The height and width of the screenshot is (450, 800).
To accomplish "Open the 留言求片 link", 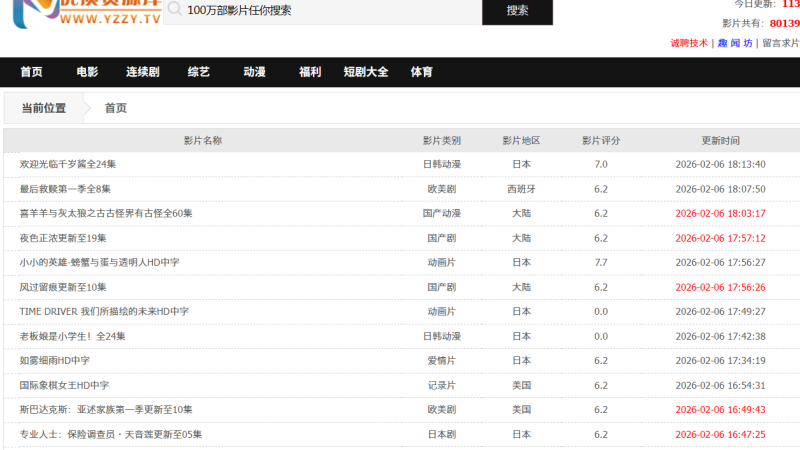I will click(781, 43).
